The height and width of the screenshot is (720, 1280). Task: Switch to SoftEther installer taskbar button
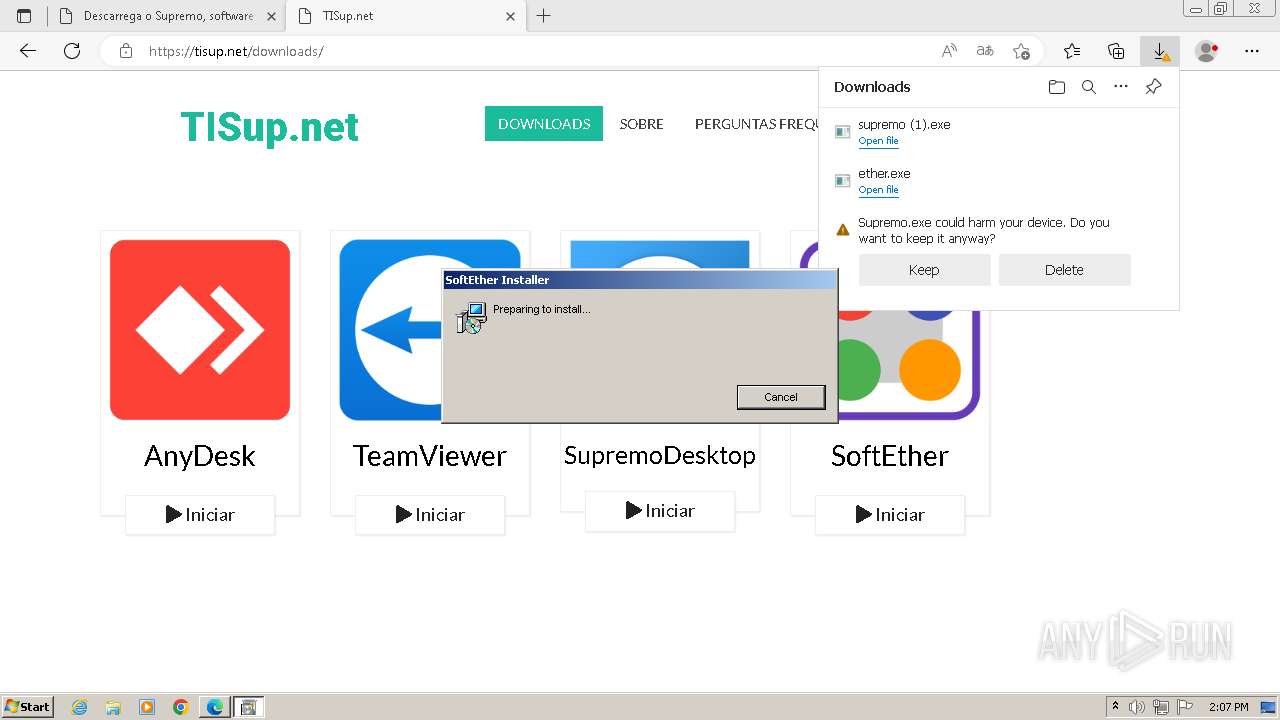pos(249,707)
